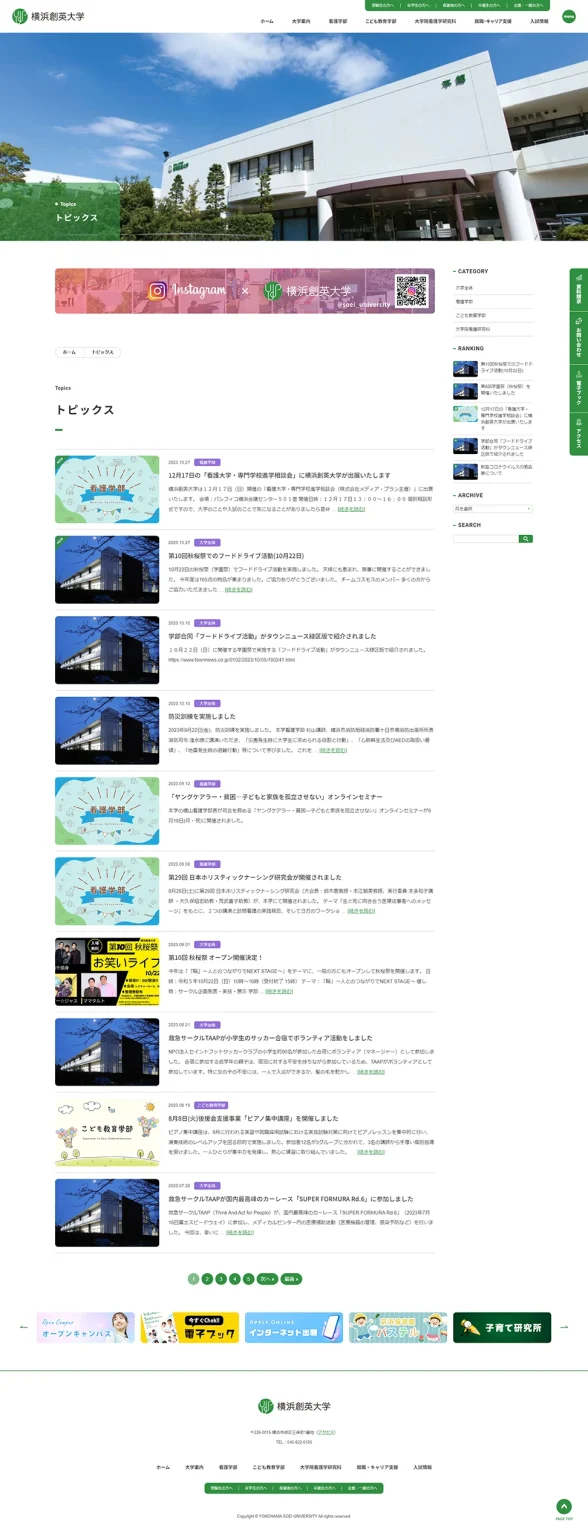588x1536 pixels.
Task: Go to pagination page 2
Action: (x=207, y=1278)
